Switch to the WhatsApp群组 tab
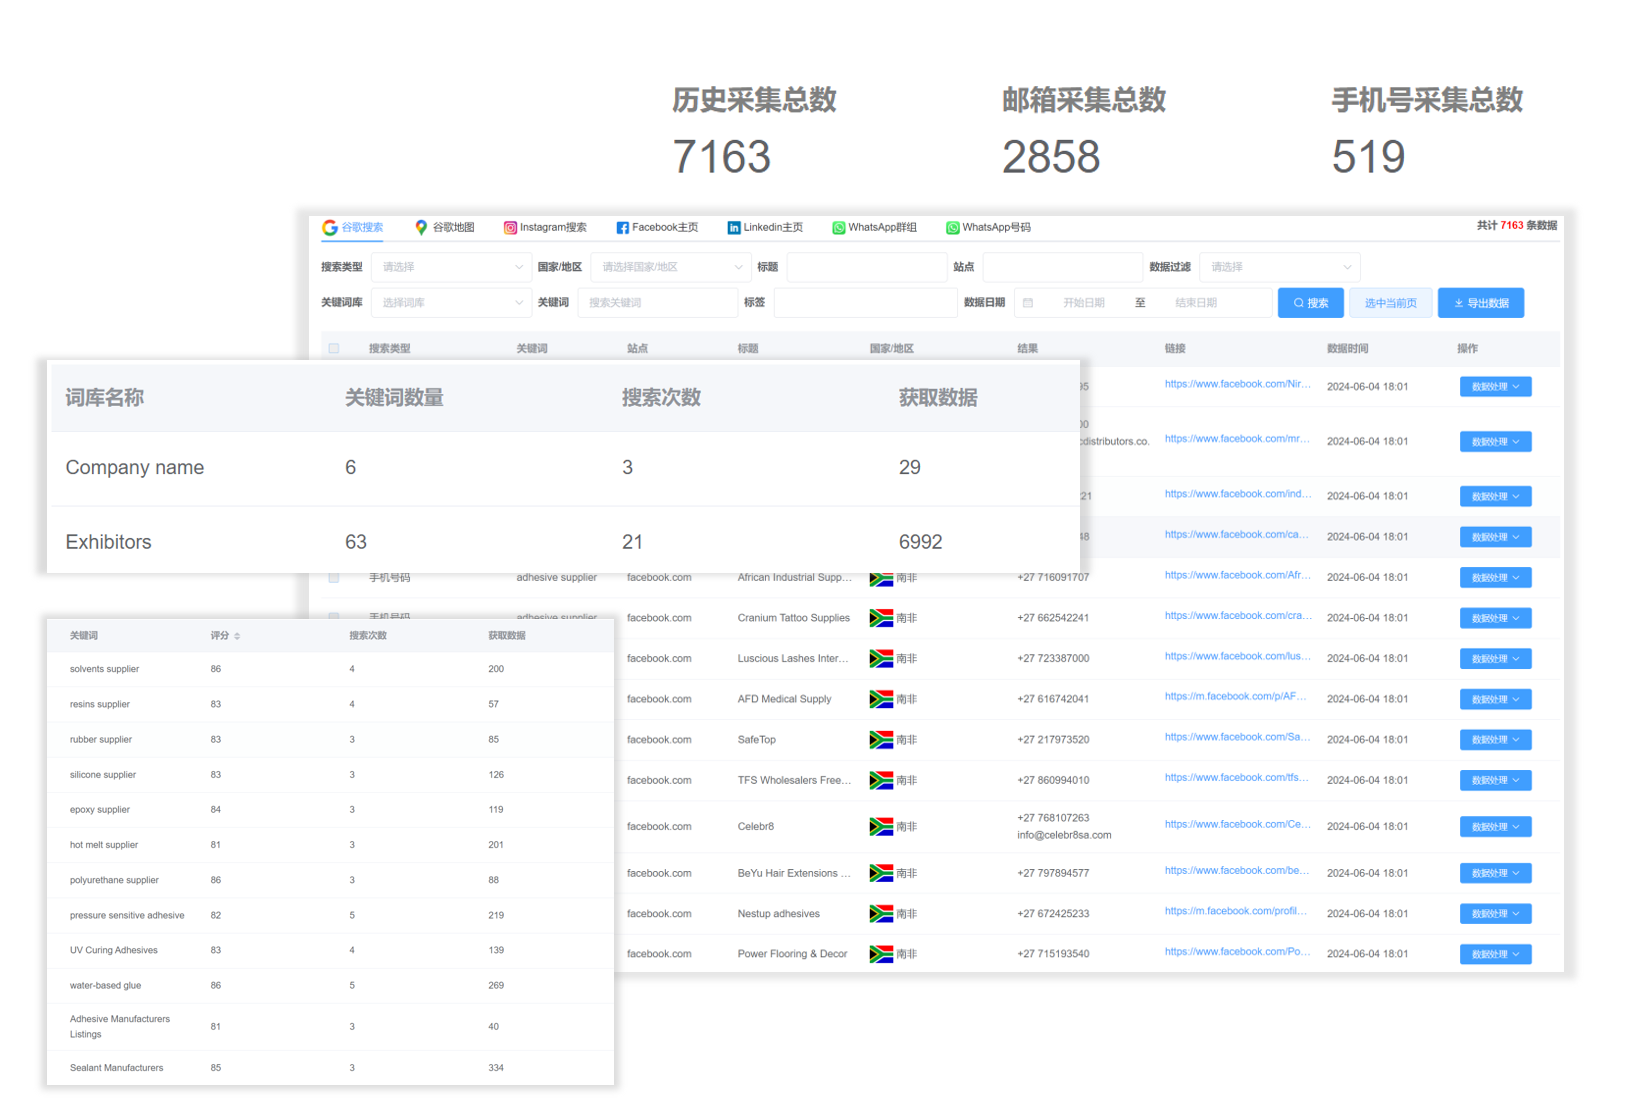Image resolution: width=1631 pixels, height=1116 pixels. pyautogui.click(x=874, y=227)
